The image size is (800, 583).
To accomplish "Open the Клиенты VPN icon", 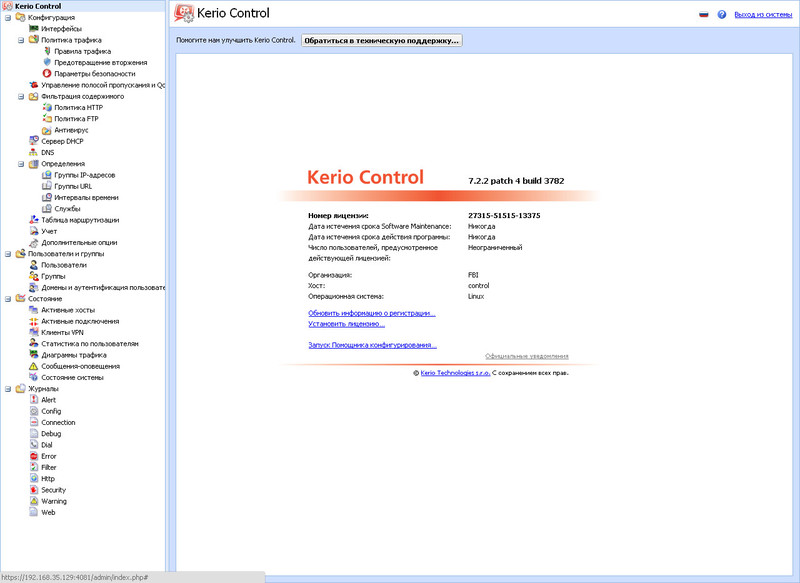I will click(33, 332).
